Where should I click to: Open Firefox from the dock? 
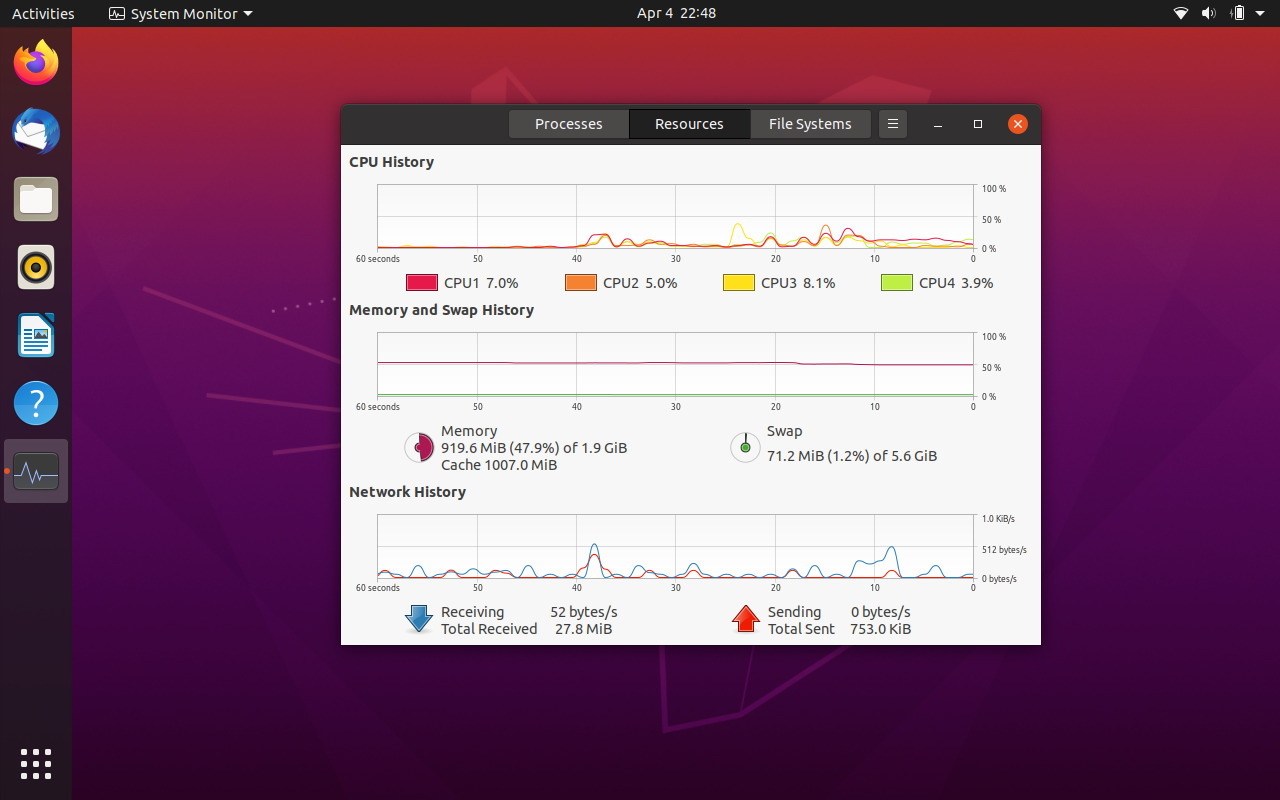[36, 62]
